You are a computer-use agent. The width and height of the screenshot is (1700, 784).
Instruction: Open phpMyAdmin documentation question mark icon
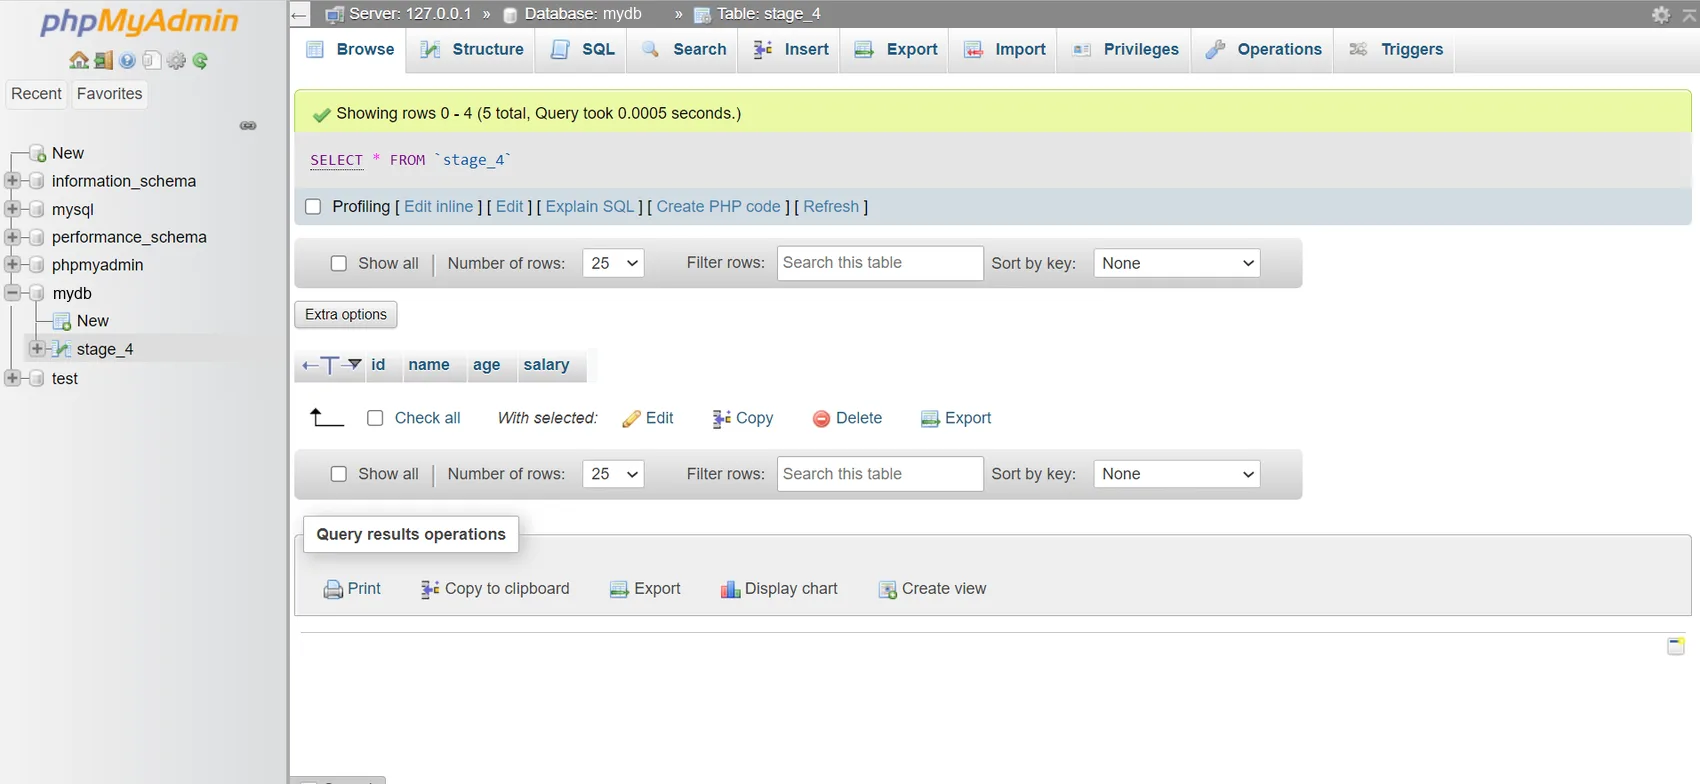(127, 61)
